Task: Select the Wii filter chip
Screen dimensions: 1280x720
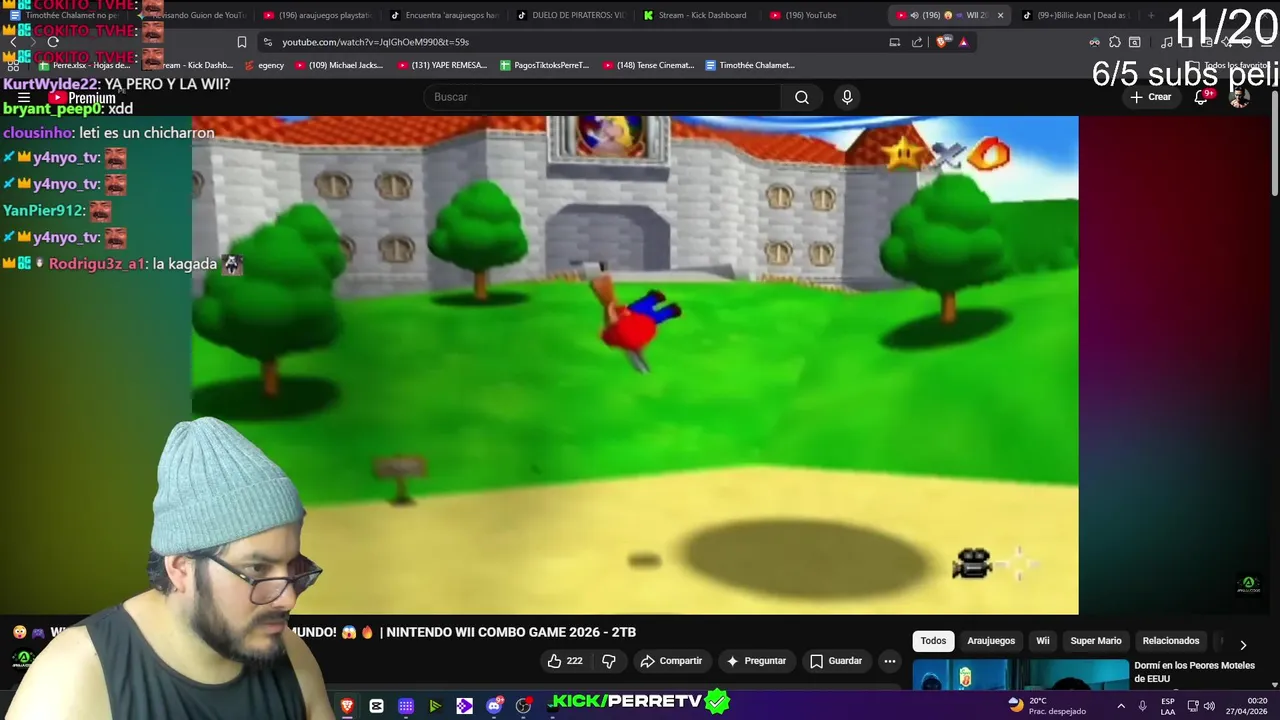Action: tap(1043, 641)
